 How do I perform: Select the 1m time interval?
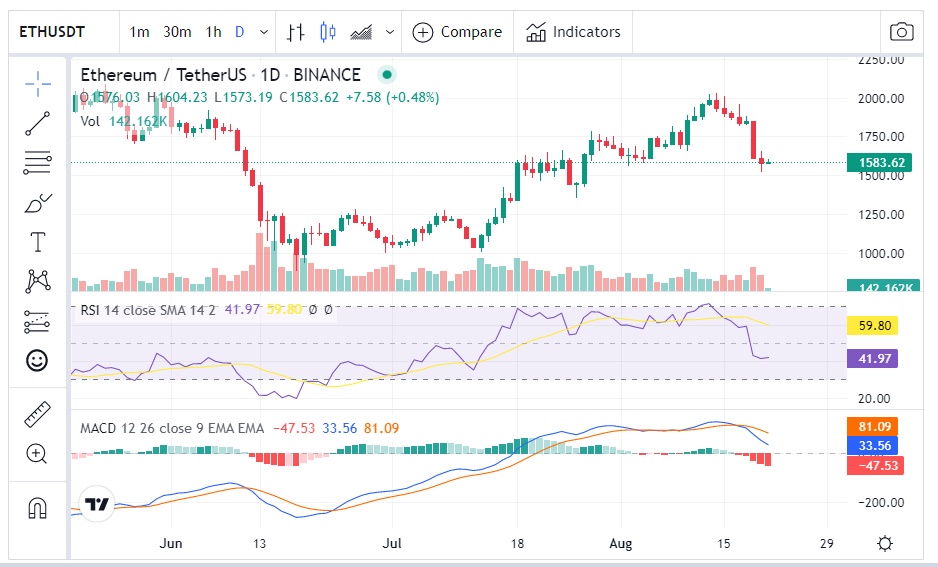tap(139, 32)
